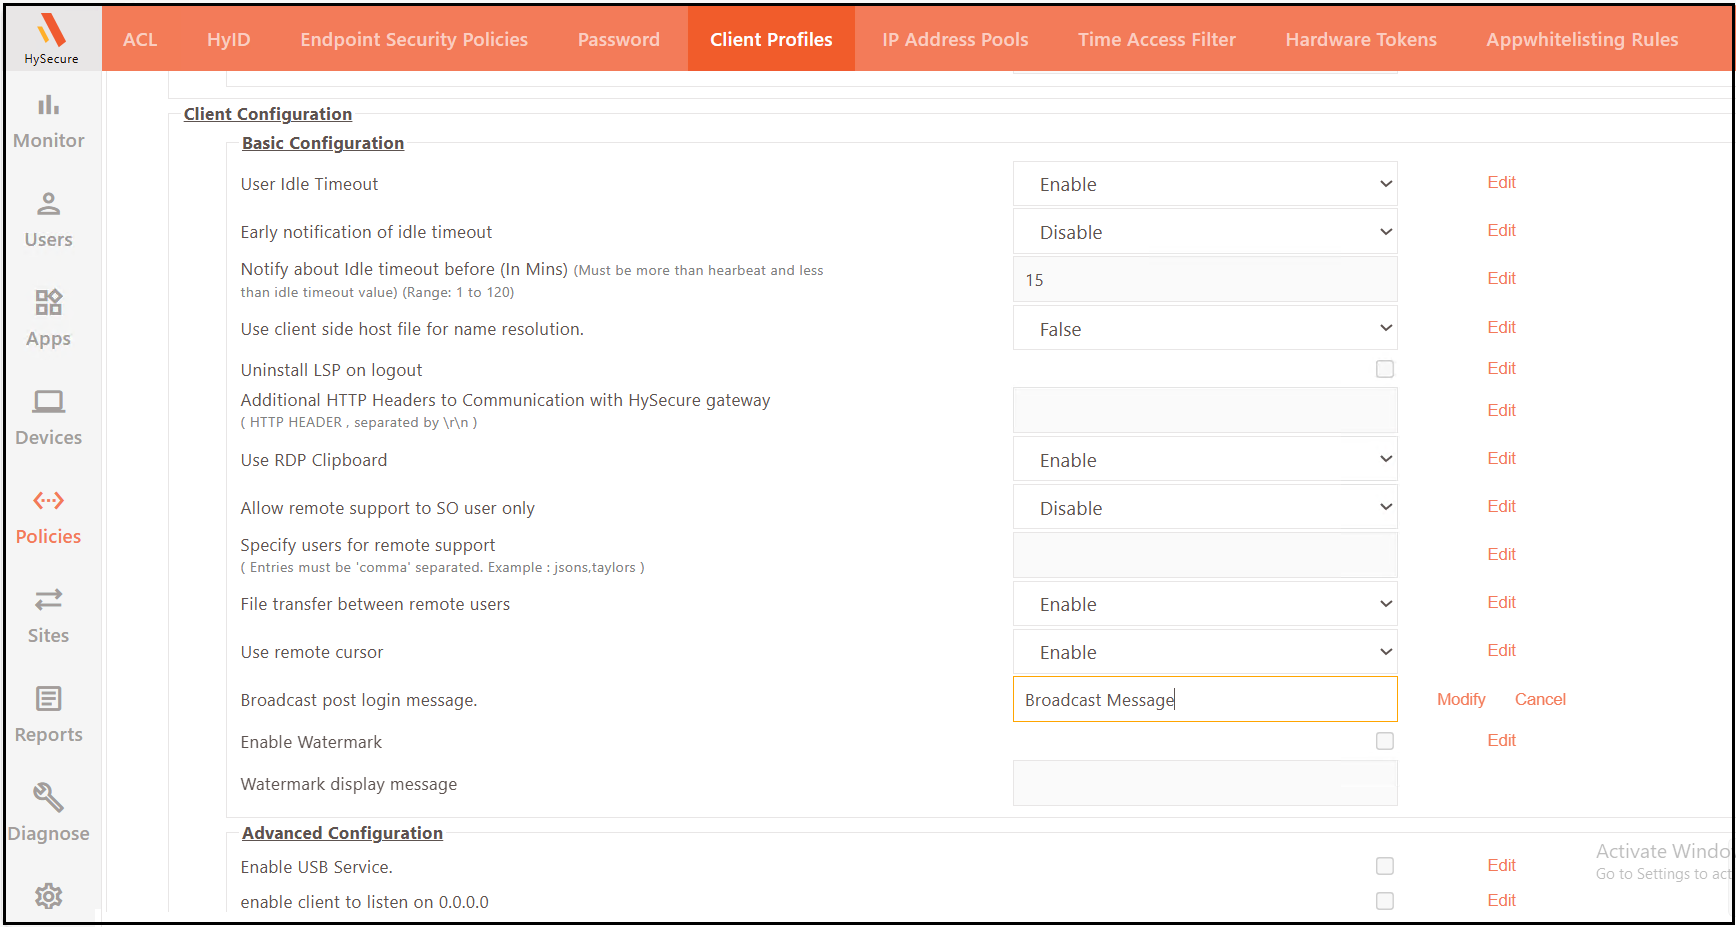Click the Broadcast Message input field
Viewport: 1736px width, 927px height.
point(1205,700)
